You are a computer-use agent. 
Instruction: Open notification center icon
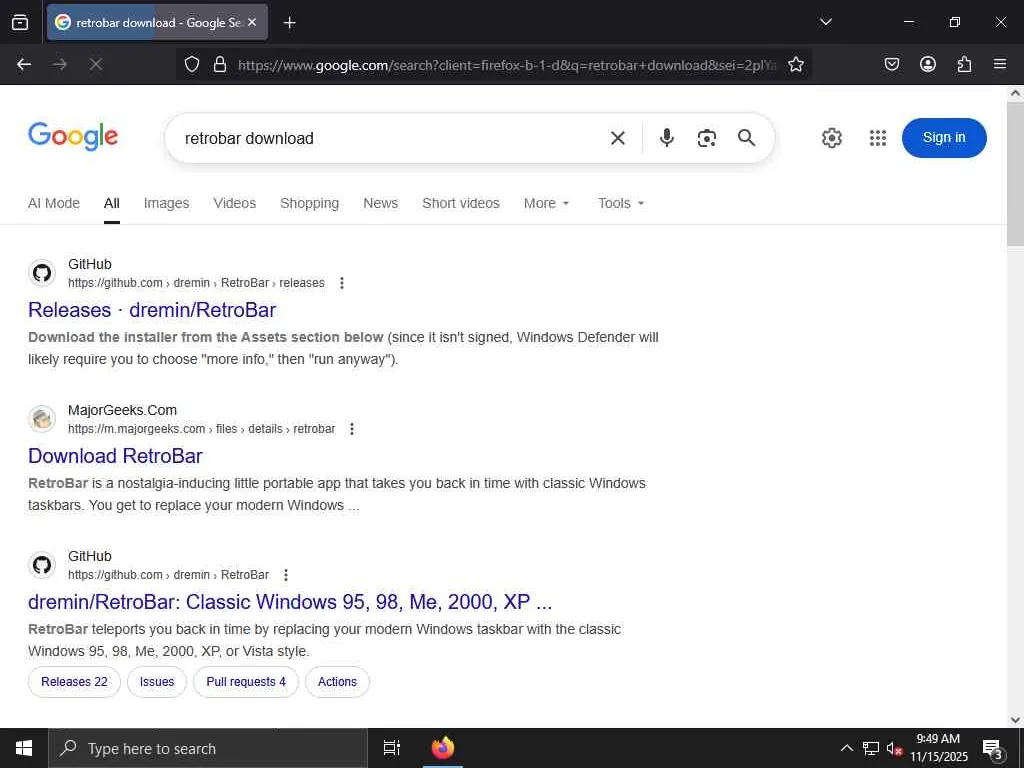(993, 748)
